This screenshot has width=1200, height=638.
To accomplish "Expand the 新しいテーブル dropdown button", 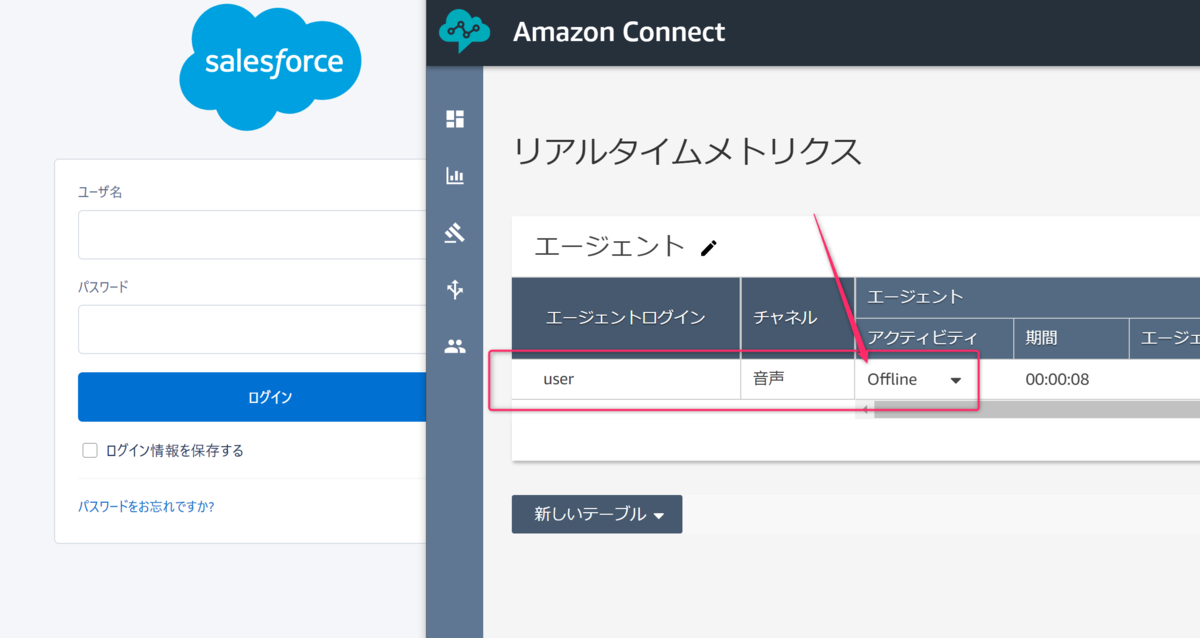I will click(x=597, y=514).
